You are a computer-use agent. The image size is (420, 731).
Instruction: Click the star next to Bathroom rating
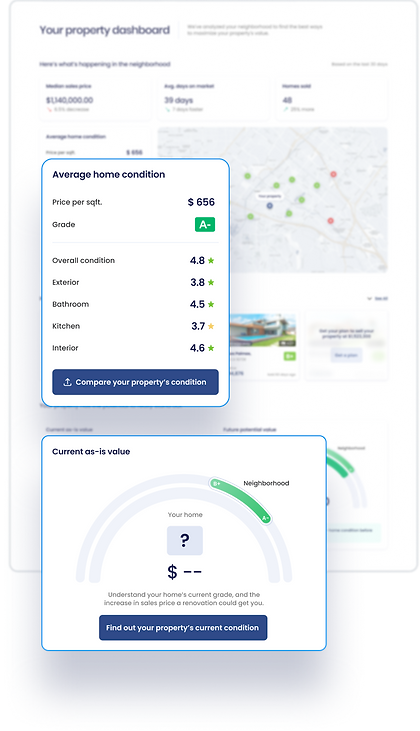[211, 304]
